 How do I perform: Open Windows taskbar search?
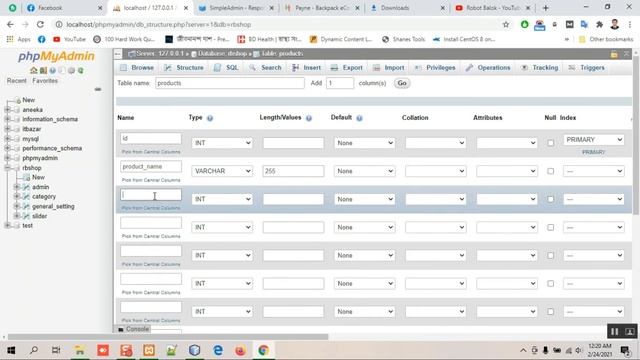pos(34,350)
